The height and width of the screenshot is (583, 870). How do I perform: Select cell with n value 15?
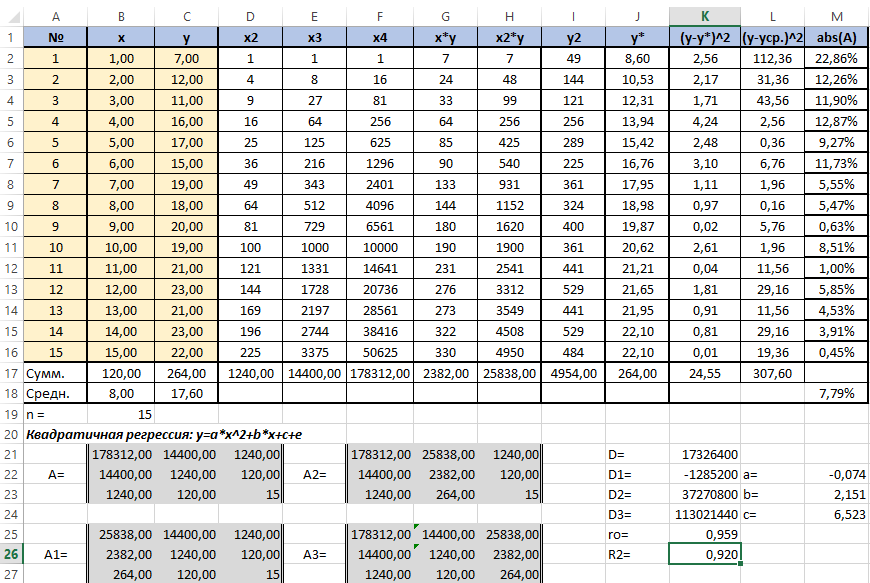[x=120, y=413]
